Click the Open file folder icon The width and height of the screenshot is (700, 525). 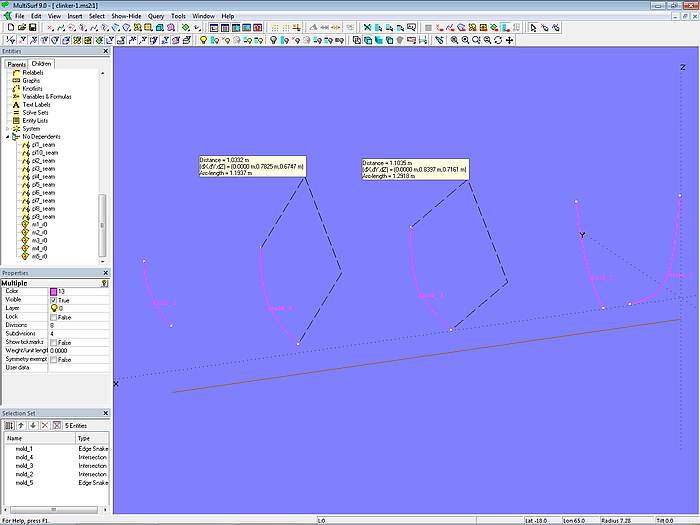click(21, 28)
